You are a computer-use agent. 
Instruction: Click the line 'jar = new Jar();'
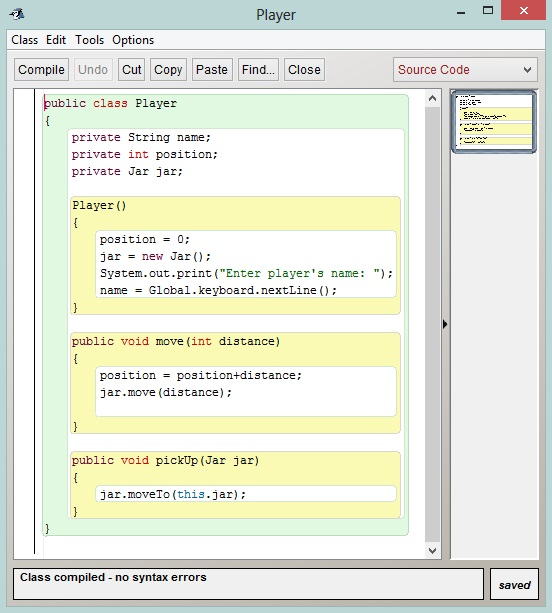coord(155,256)
